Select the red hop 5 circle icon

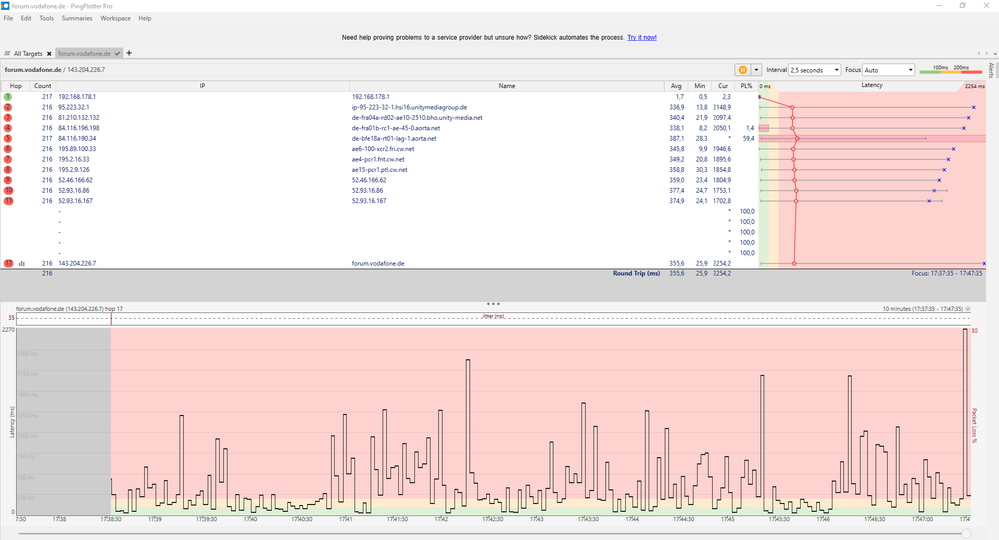pos(7,138)
